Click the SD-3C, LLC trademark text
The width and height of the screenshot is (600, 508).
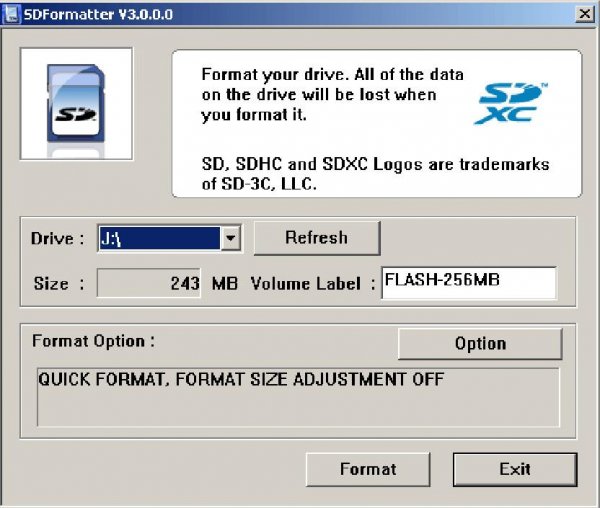pyautogui.click(x=375, y=174)
